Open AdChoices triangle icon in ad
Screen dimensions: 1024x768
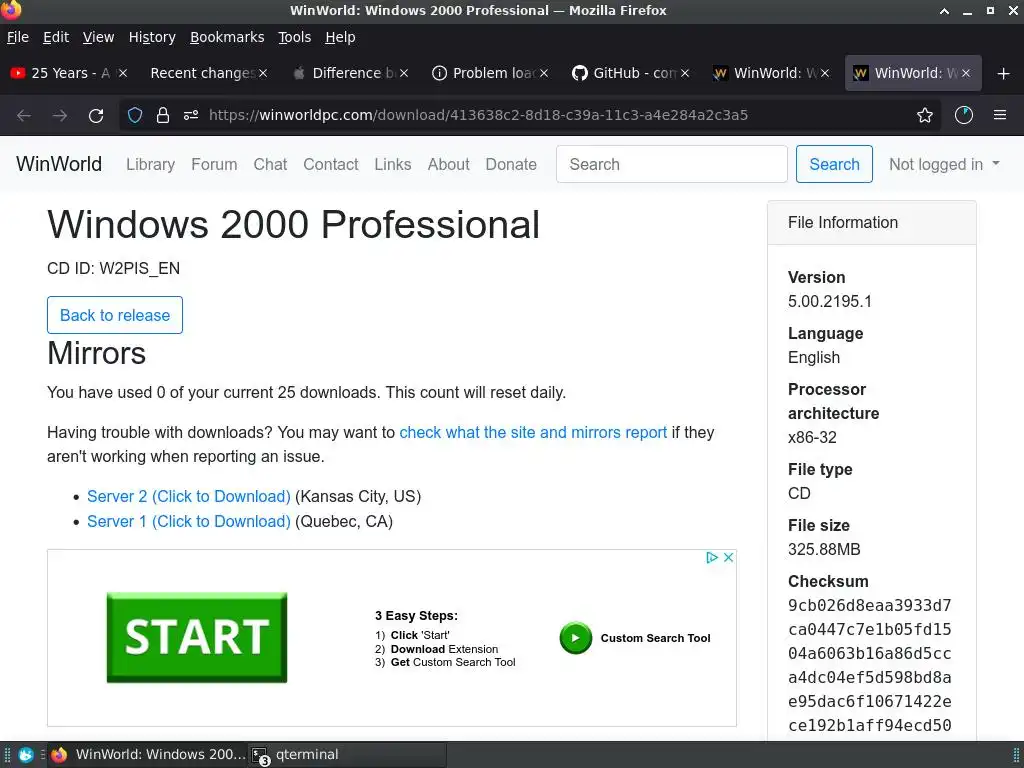tap(712, 557)
